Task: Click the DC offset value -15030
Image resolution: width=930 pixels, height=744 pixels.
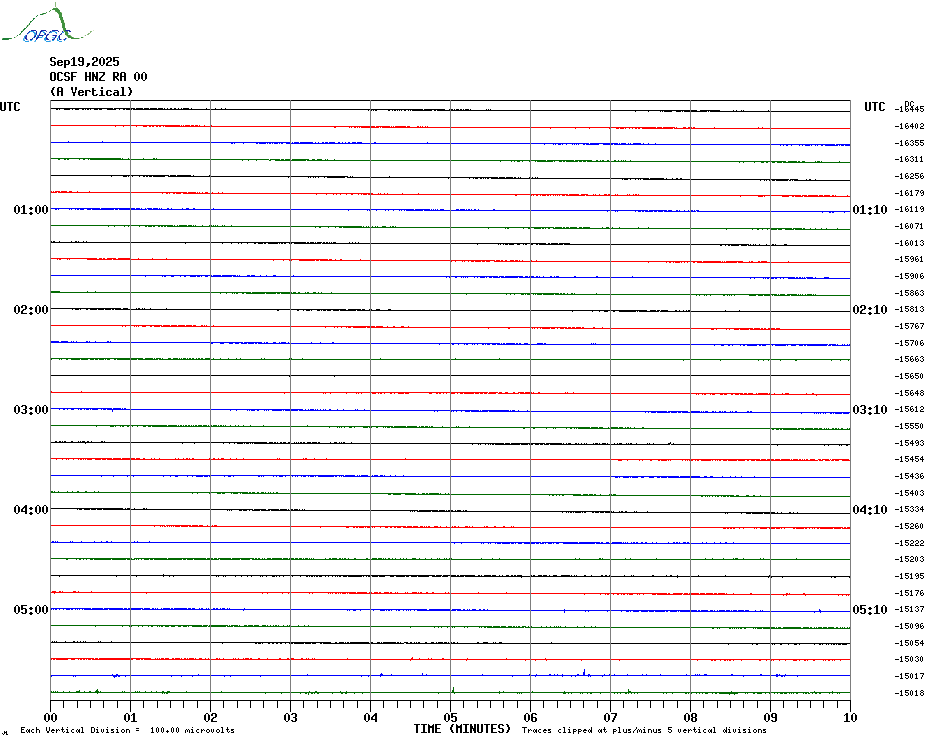Action: 909,659
